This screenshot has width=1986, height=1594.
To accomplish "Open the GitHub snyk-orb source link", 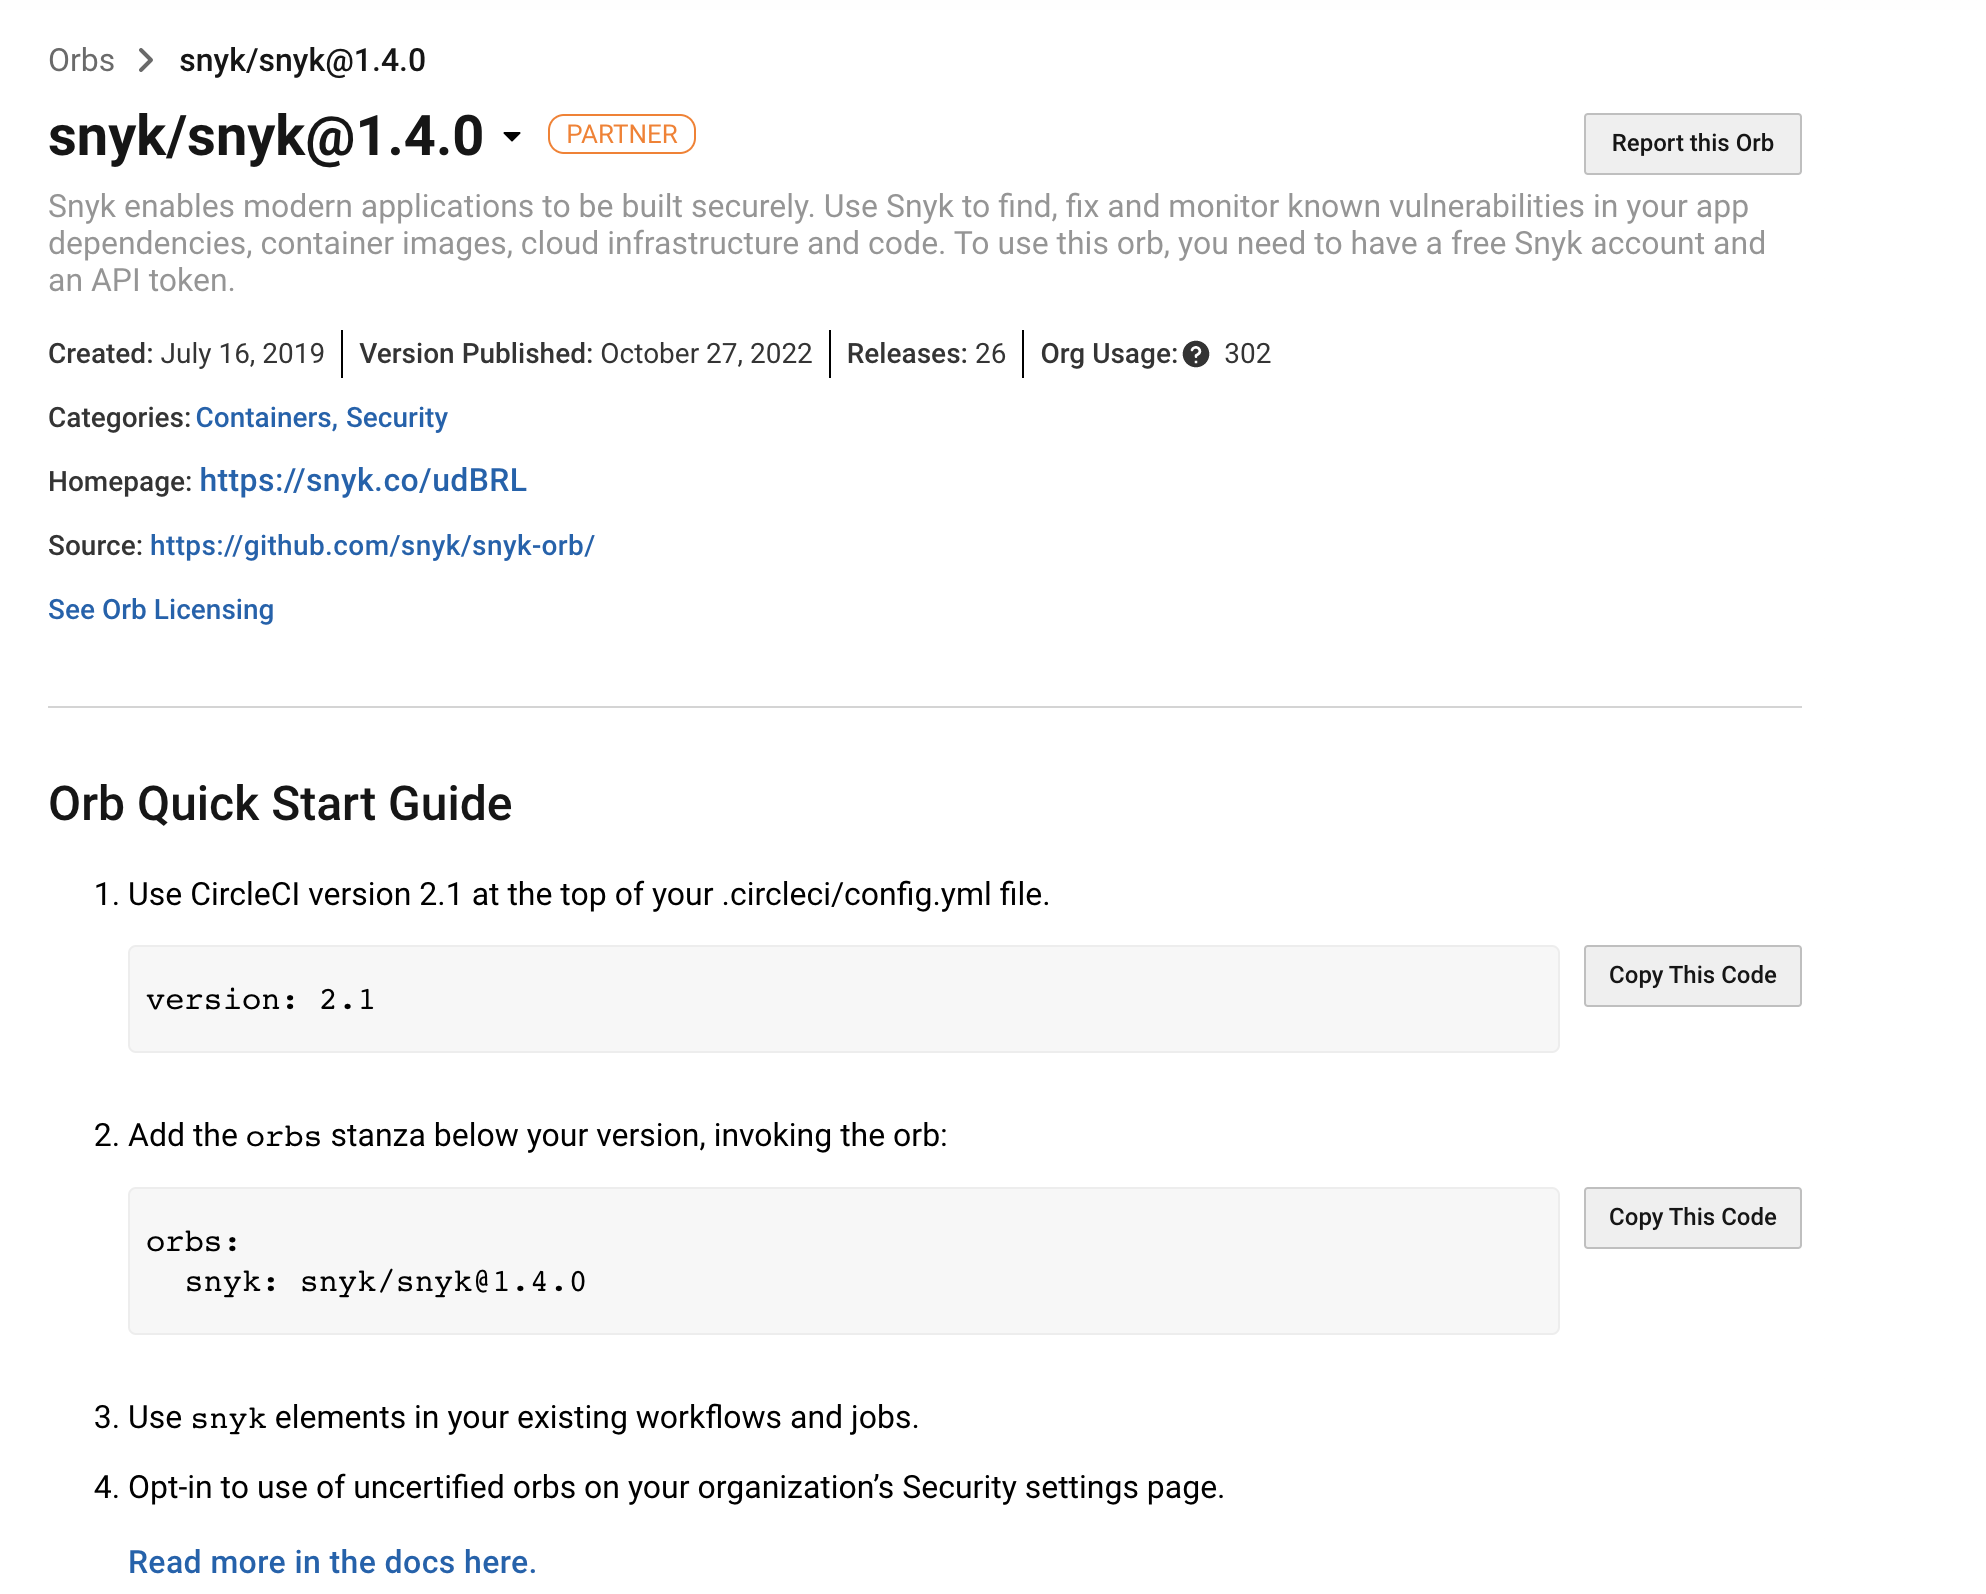I will (372, 546).
